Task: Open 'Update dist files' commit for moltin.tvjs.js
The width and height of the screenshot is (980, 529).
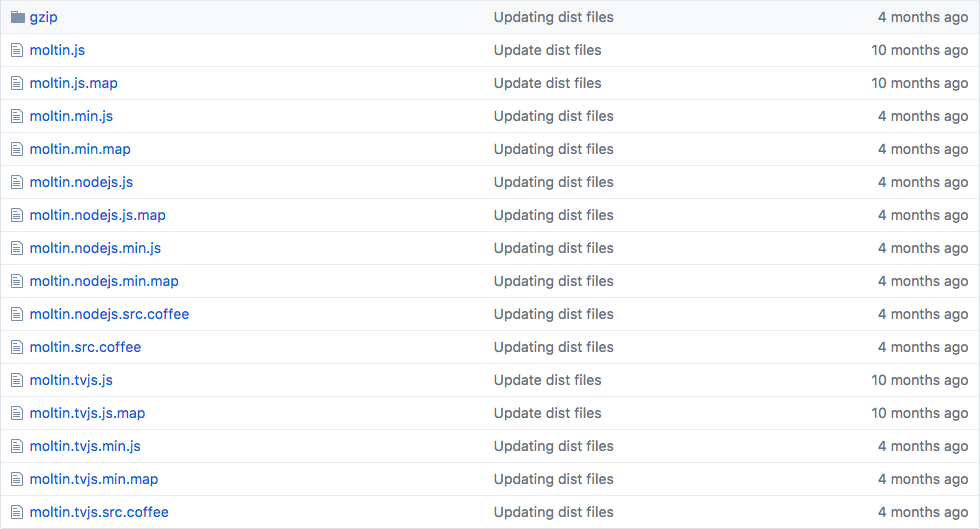Action: [548, 380]
